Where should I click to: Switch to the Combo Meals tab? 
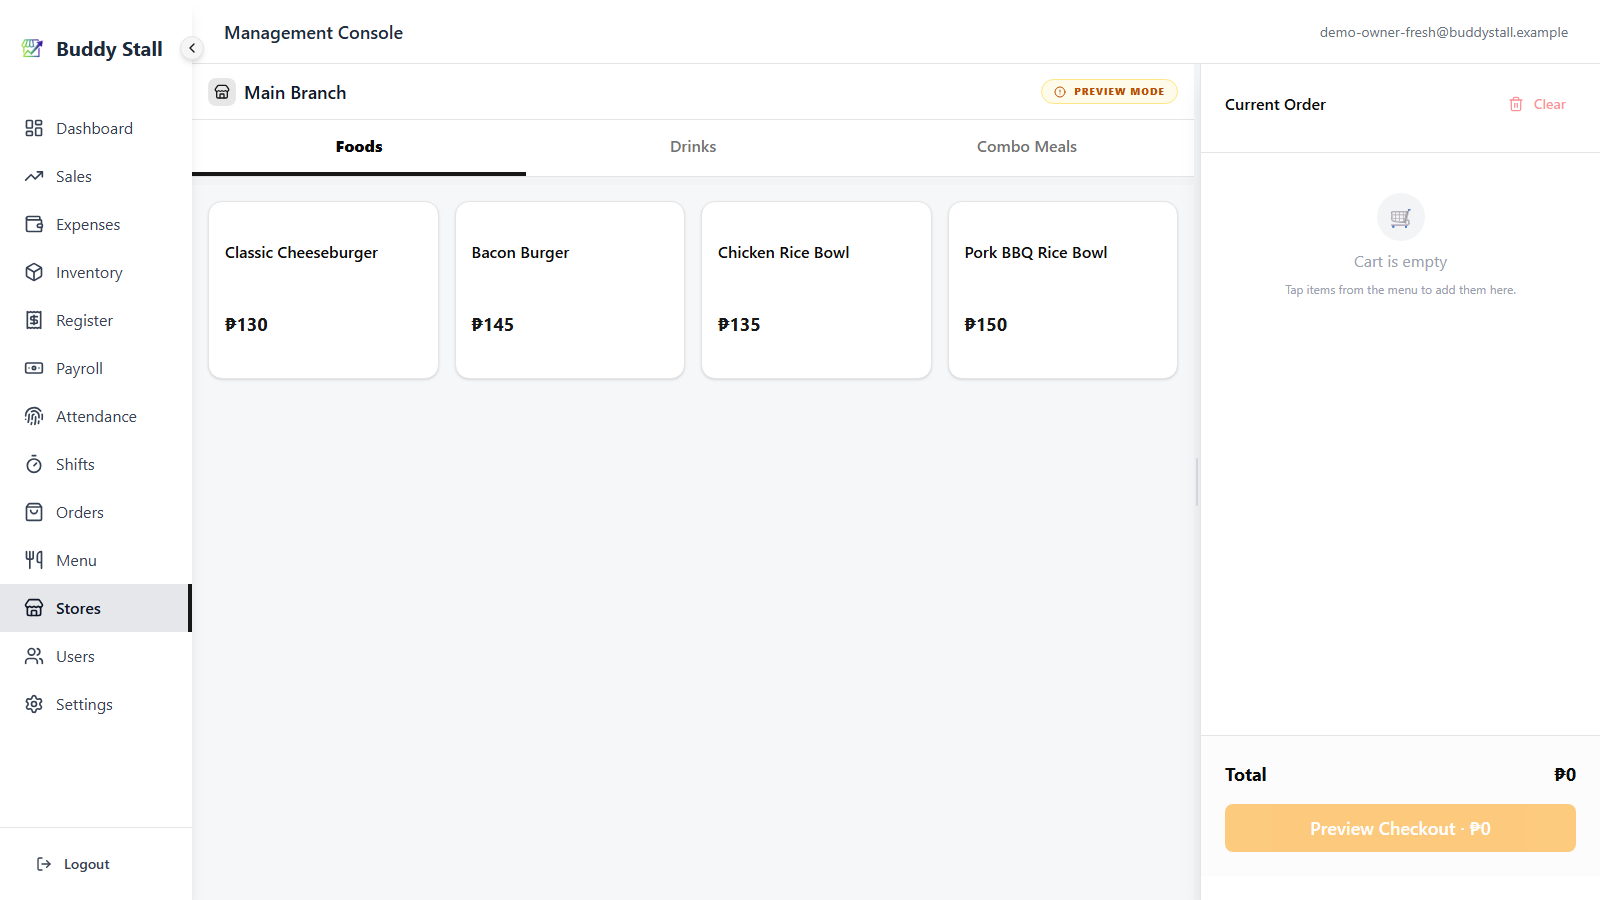tap(1027, 147)
